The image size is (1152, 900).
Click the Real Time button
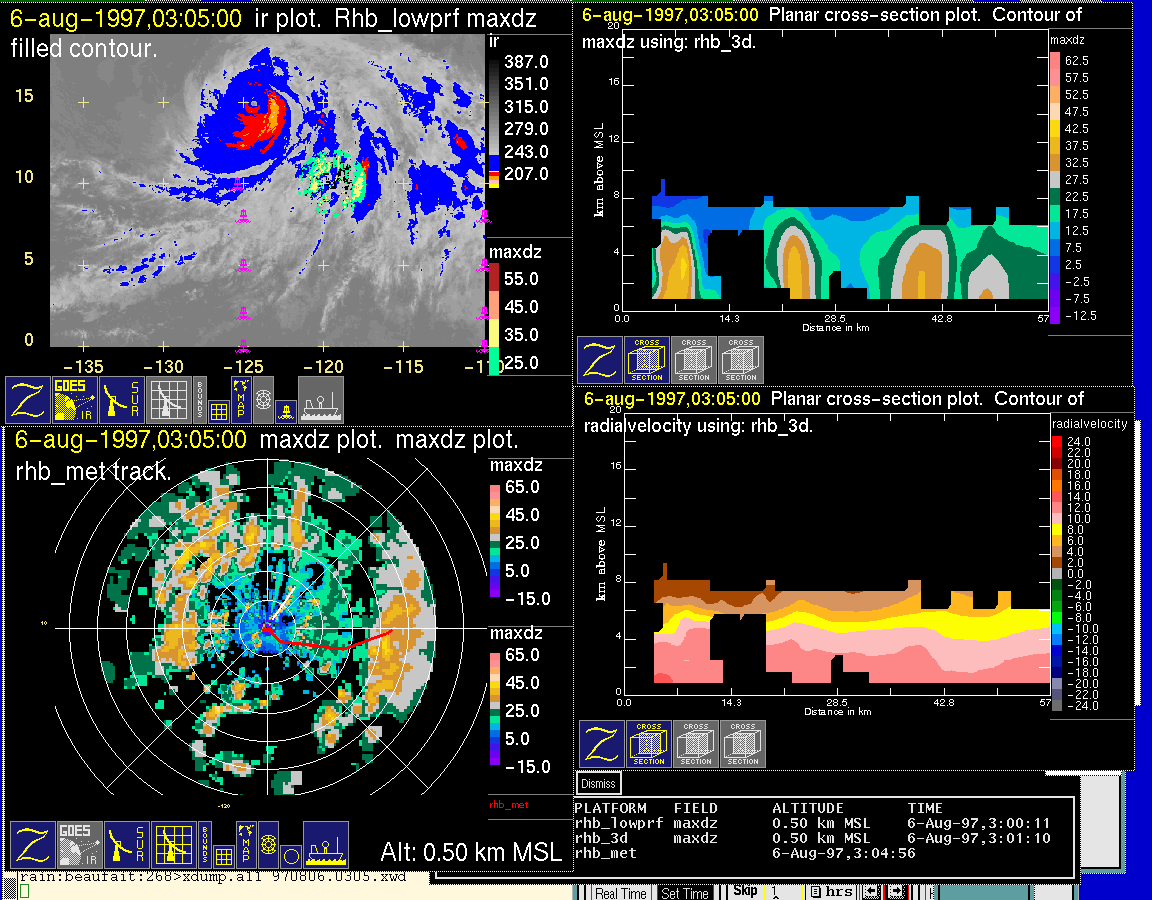click(620, 893)
